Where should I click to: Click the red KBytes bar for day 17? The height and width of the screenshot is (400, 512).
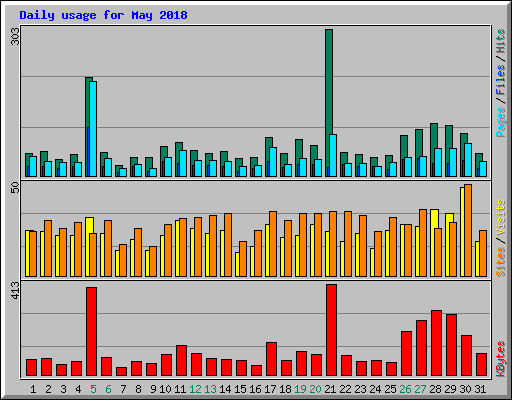271,359
